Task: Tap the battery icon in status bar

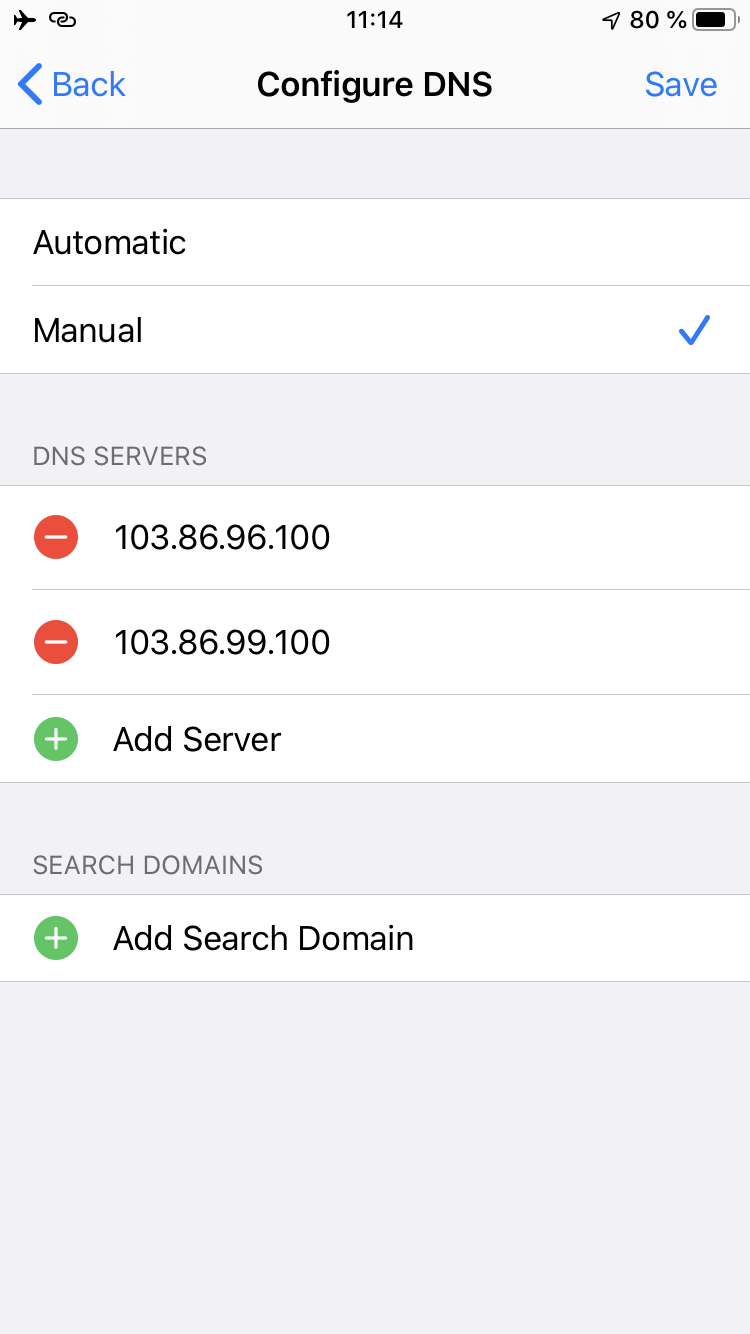Action: tap(714, 20)
